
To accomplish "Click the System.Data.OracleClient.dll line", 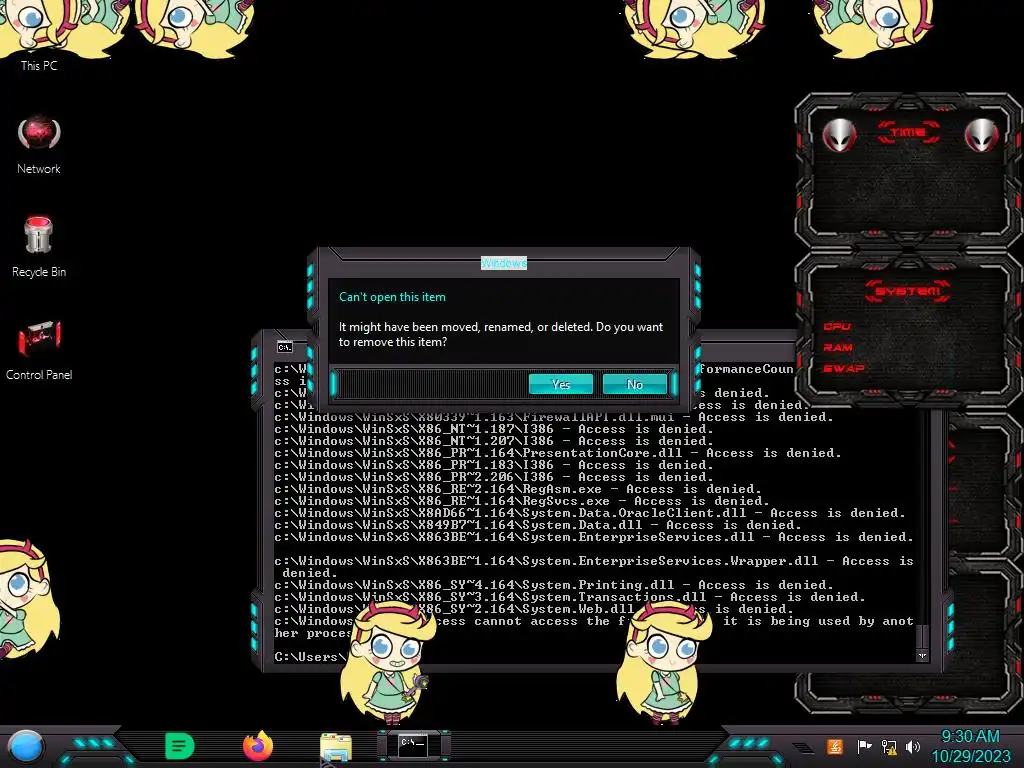I will click(x=590, y=513).
